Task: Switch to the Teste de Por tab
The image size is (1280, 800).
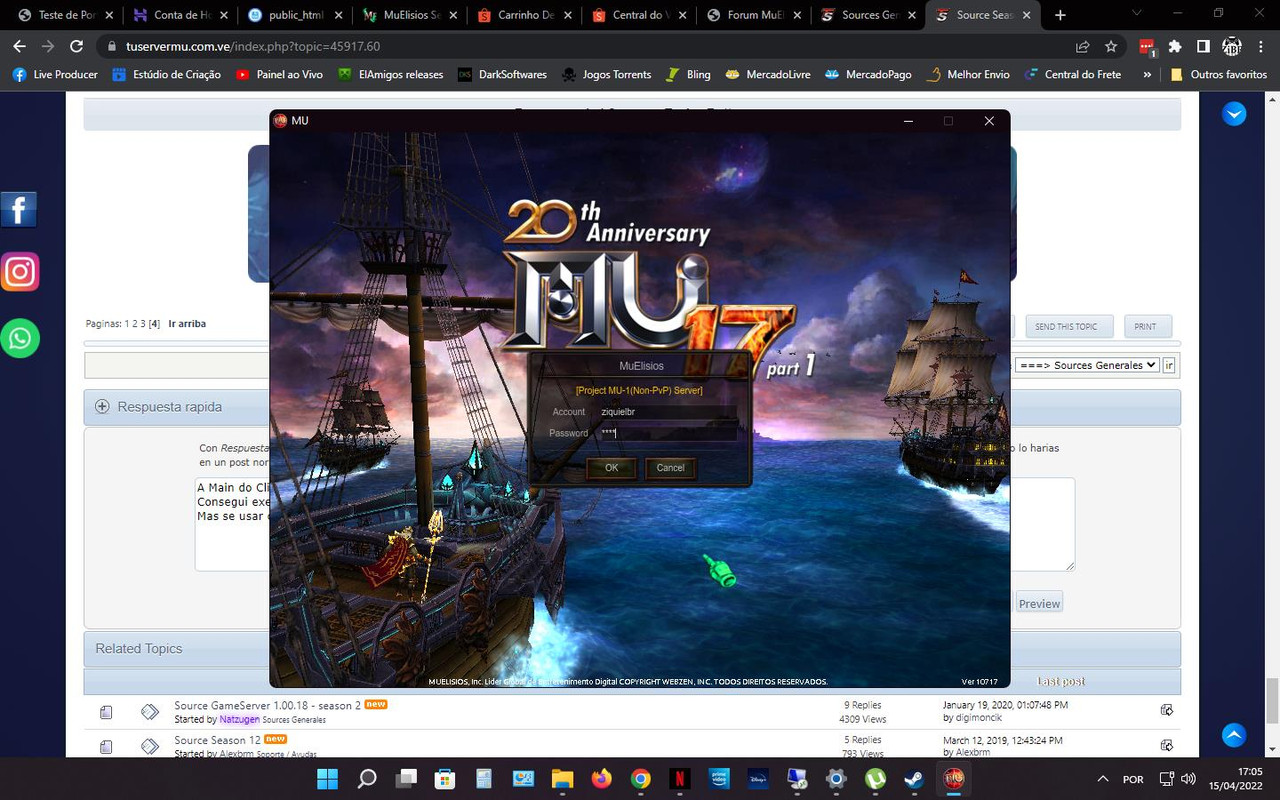Action: tap(66, 15)
